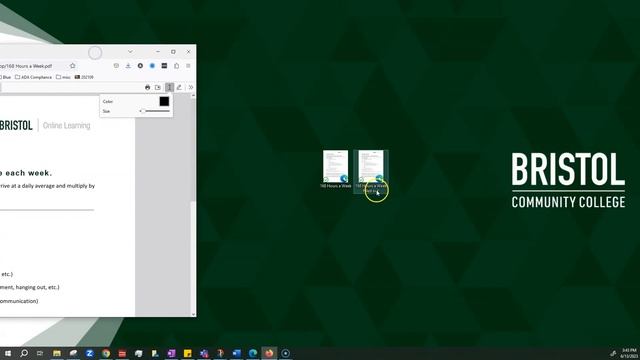Expand the PDF viewer tools chevron menu
640x360 pixels.
pos(190,87)
